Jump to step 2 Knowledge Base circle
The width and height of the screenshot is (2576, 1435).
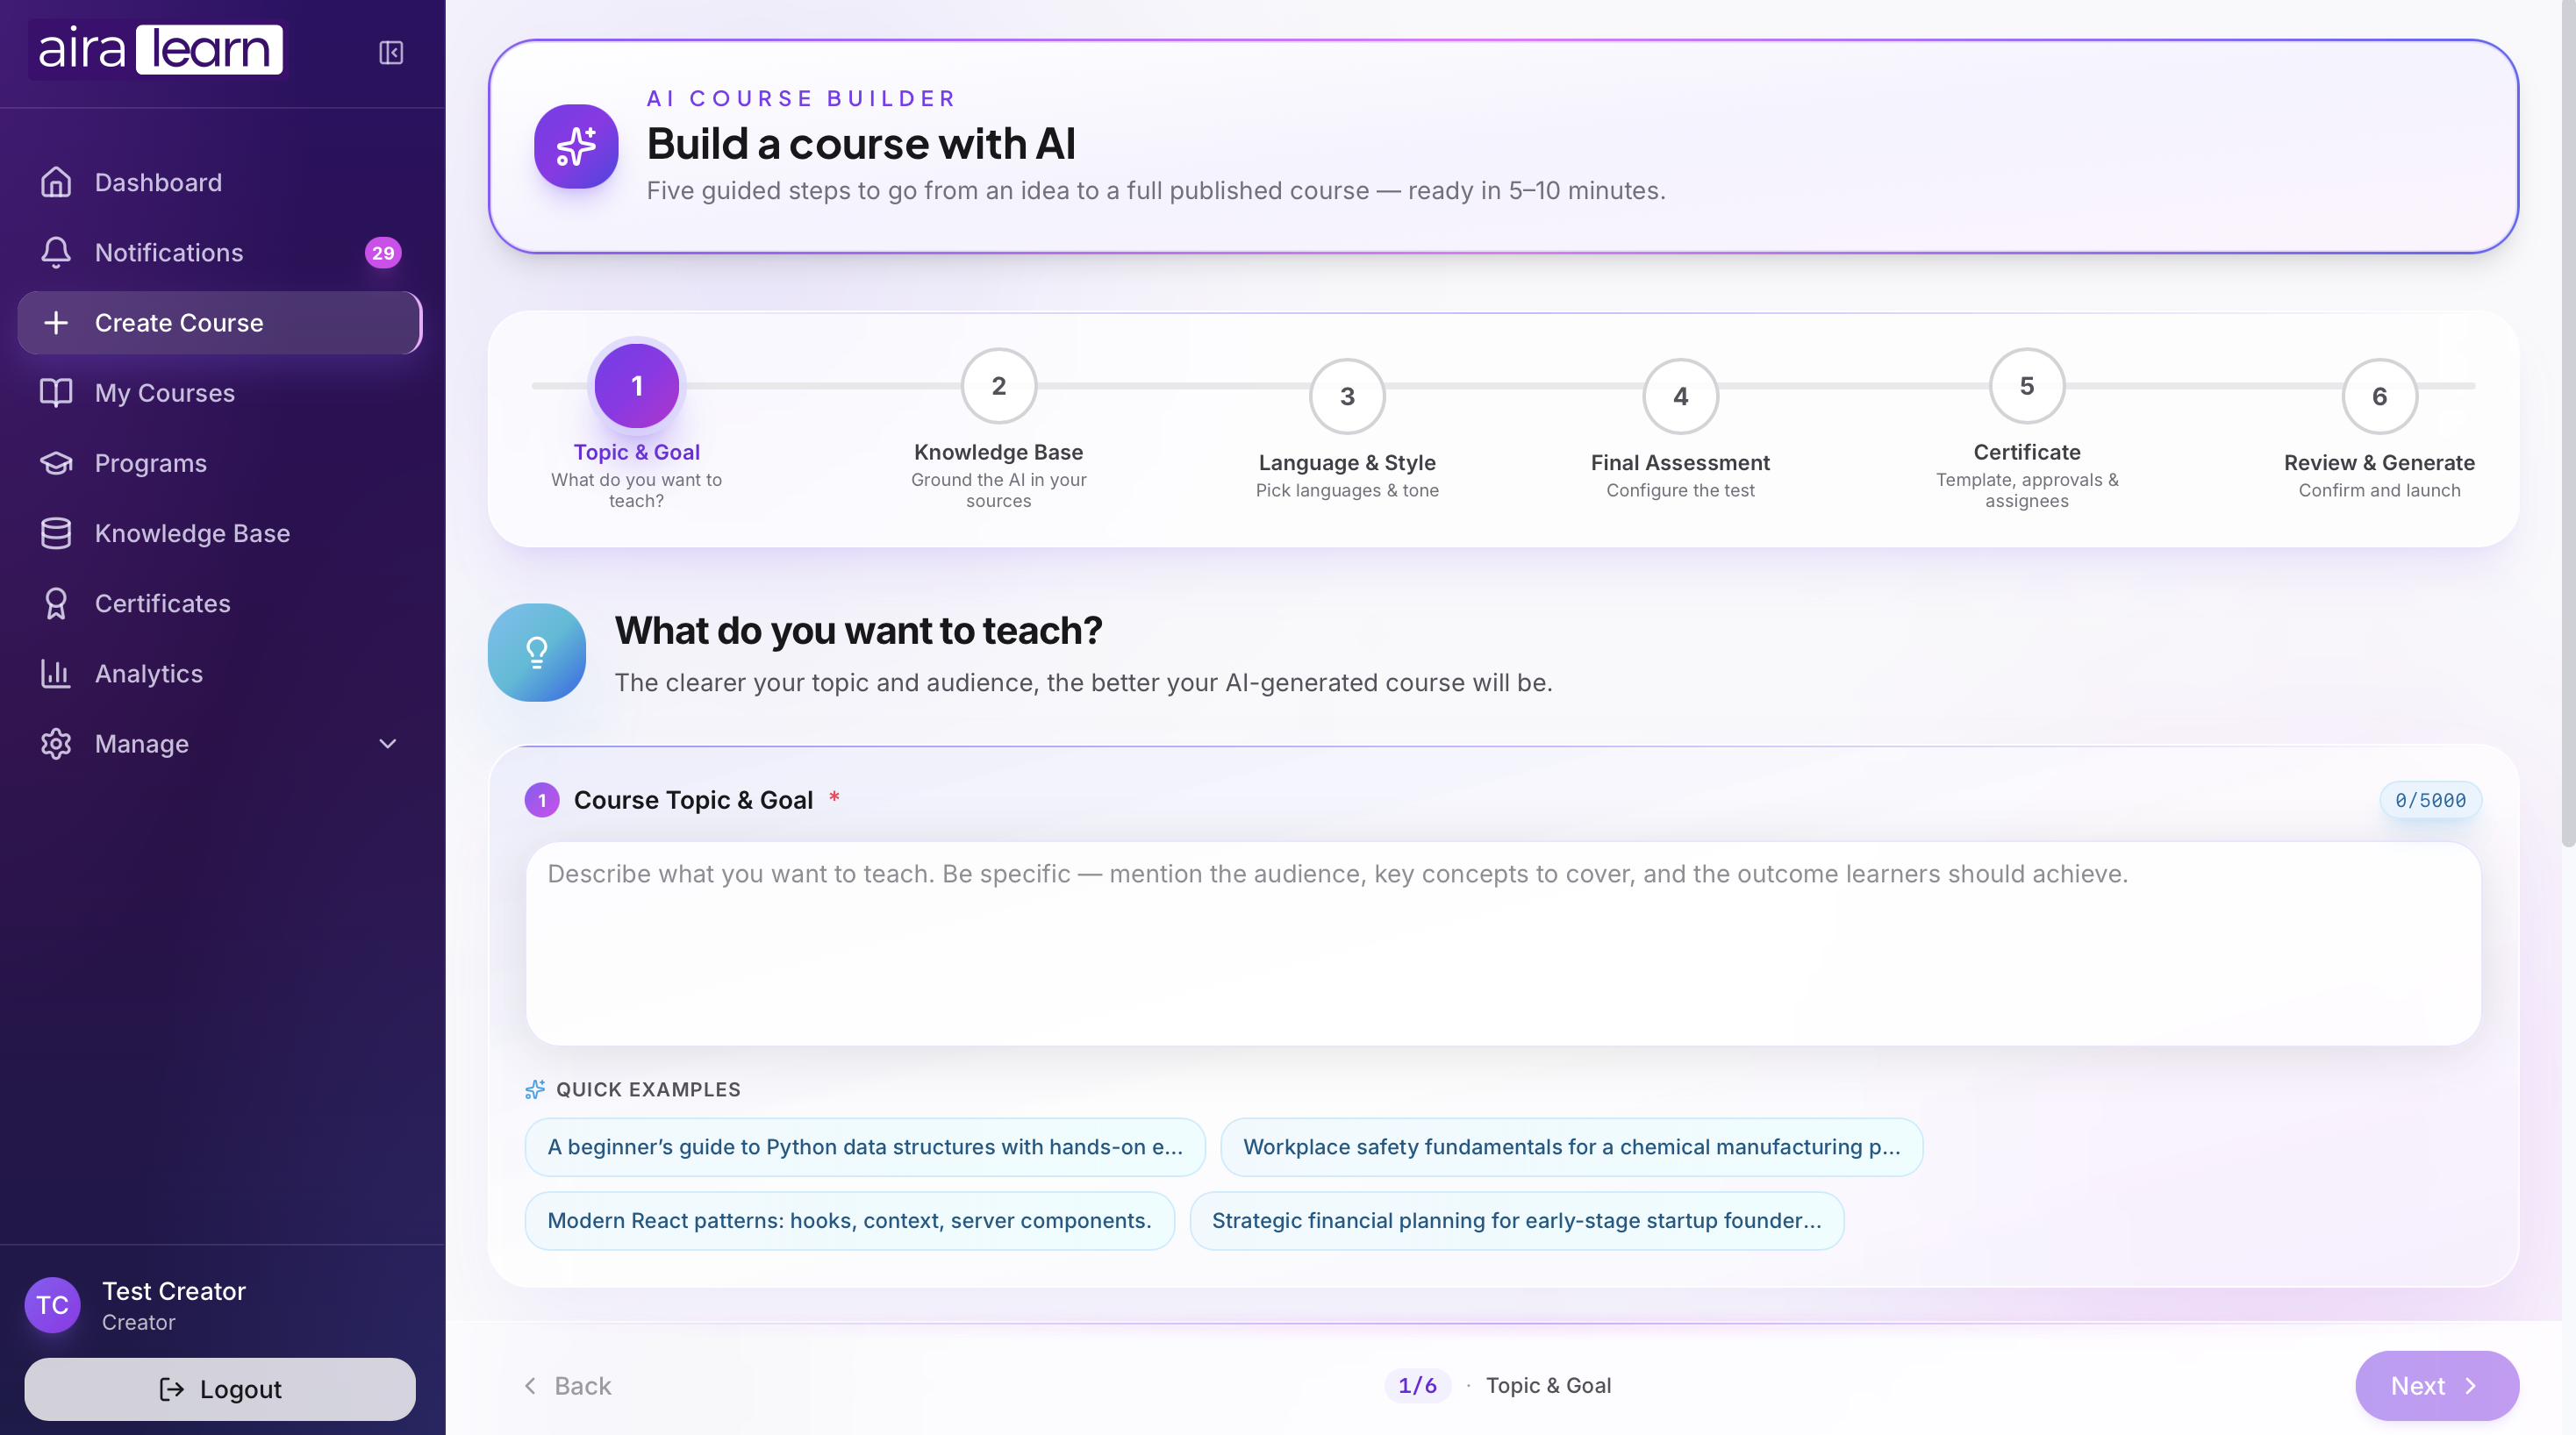pos(999,386)
